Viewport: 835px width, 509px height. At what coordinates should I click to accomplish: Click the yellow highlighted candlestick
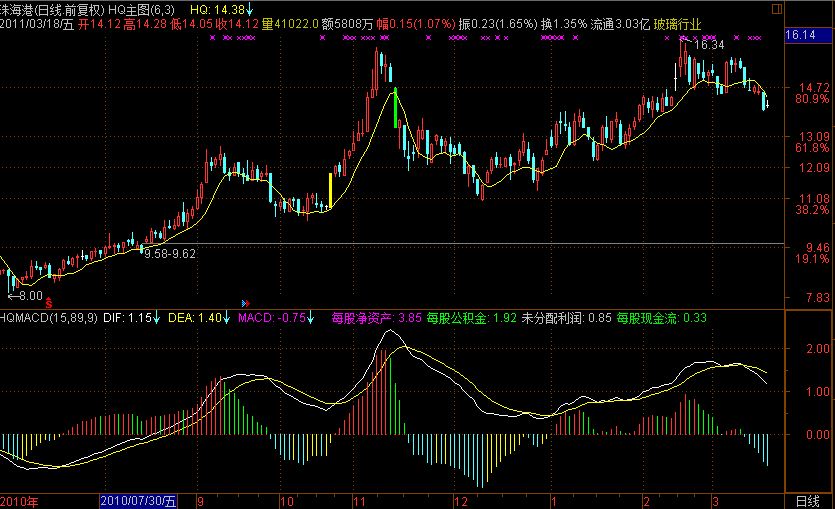point(331,190)
